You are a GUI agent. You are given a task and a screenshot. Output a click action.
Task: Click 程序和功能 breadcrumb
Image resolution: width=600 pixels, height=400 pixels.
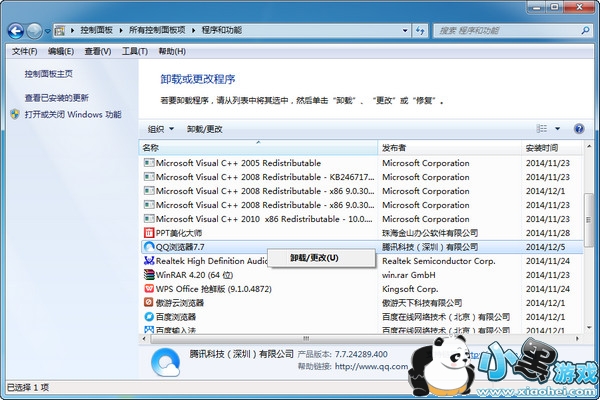pos(222,30)
